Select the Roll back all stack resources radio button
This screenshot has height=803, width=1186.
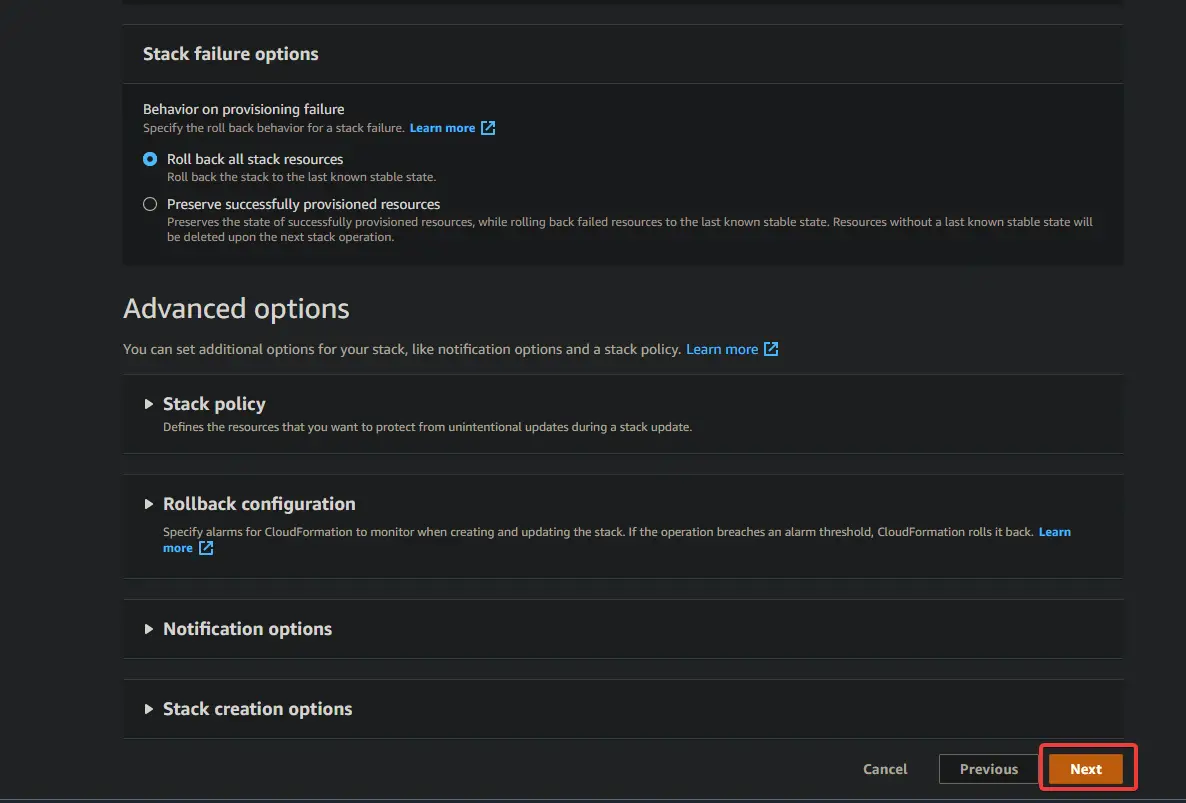pyautogui.click(x=149, y=158)
